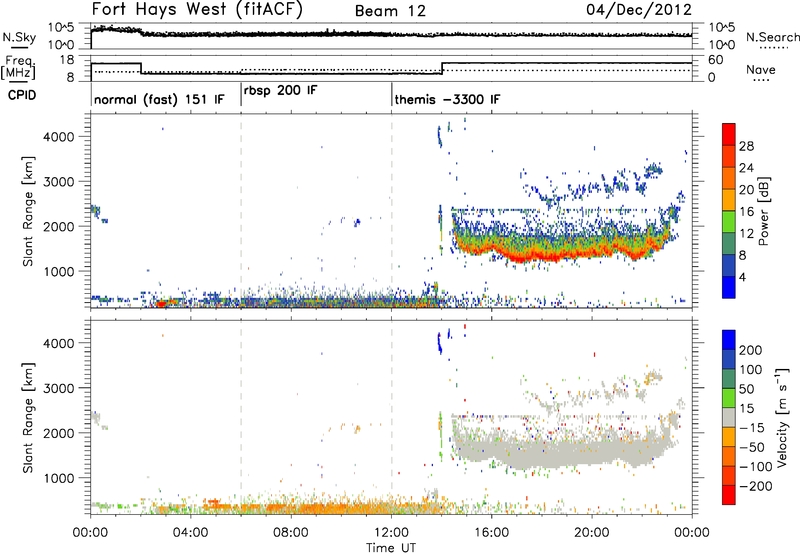This screenshot has width=800, height=554.
Task: Click the "Freq. [MHz]" axis label
Action: coord(19,67)
